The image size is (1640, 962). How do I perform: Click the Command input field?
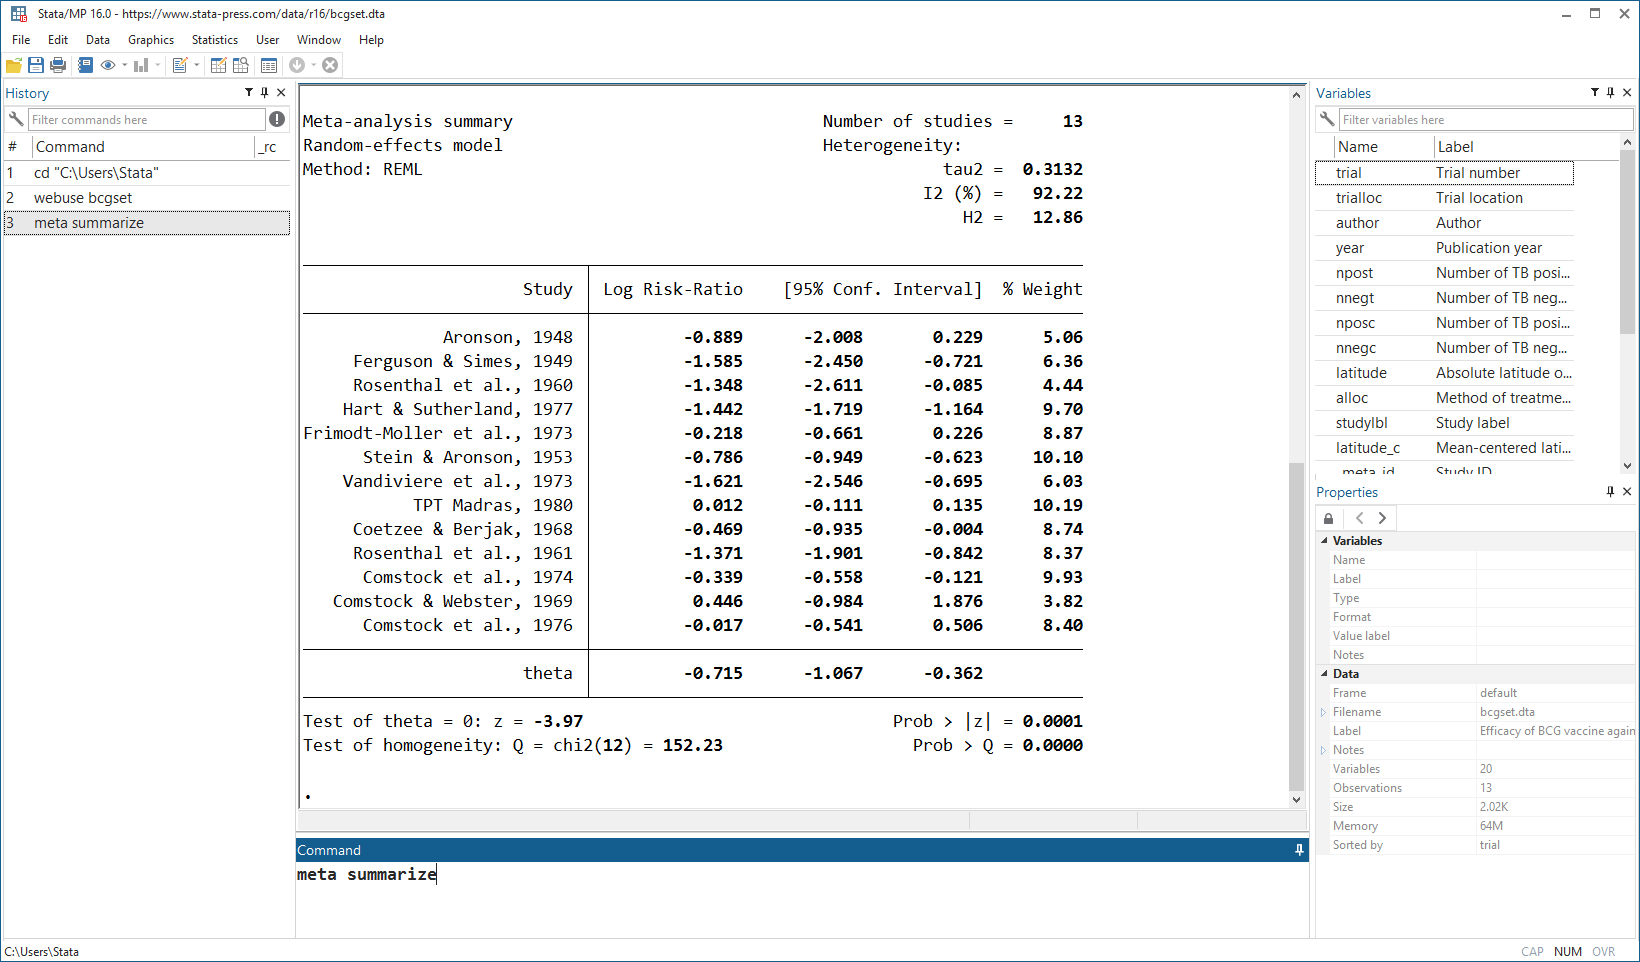click(802, 898)
